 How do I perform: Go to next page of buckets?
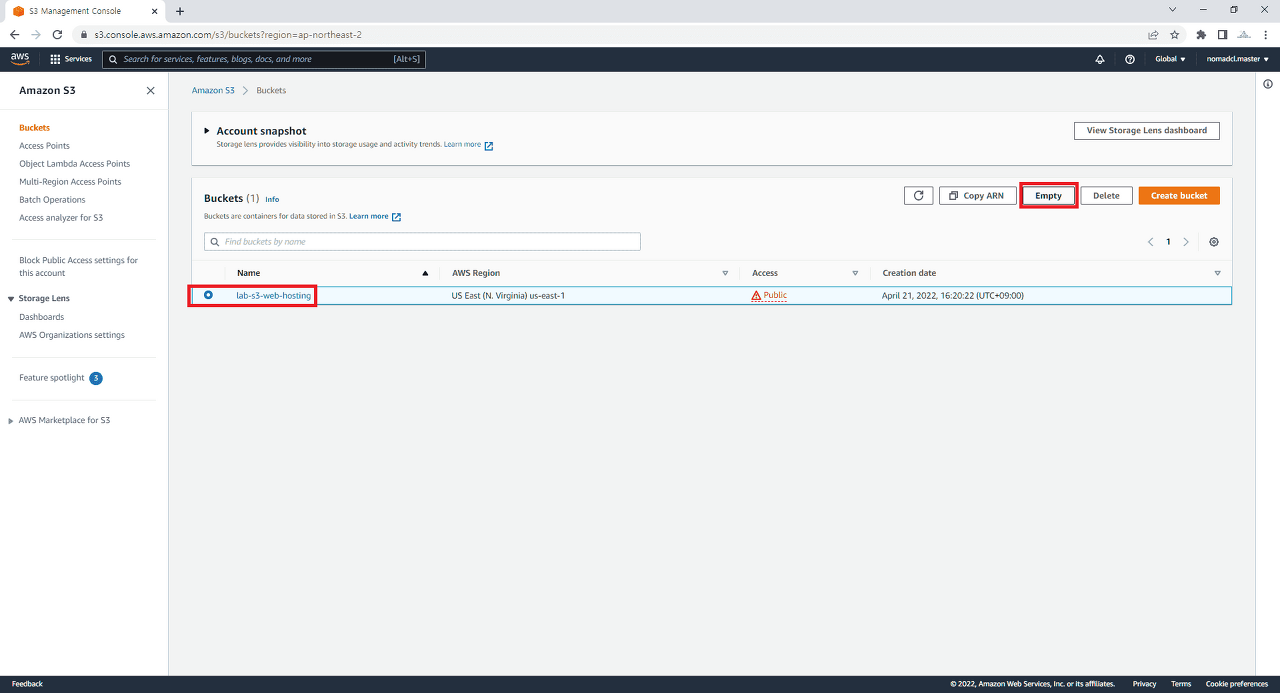(x=1186, y=242)
